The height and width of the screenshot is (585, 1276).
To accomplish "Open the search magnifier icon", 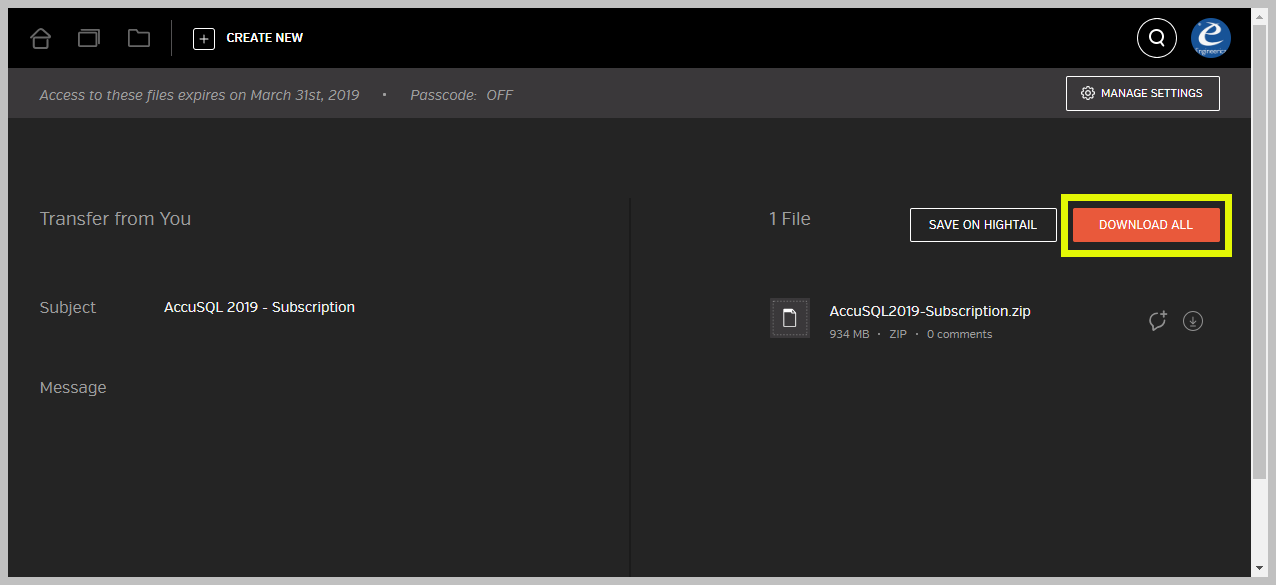I will [1157, 38].
